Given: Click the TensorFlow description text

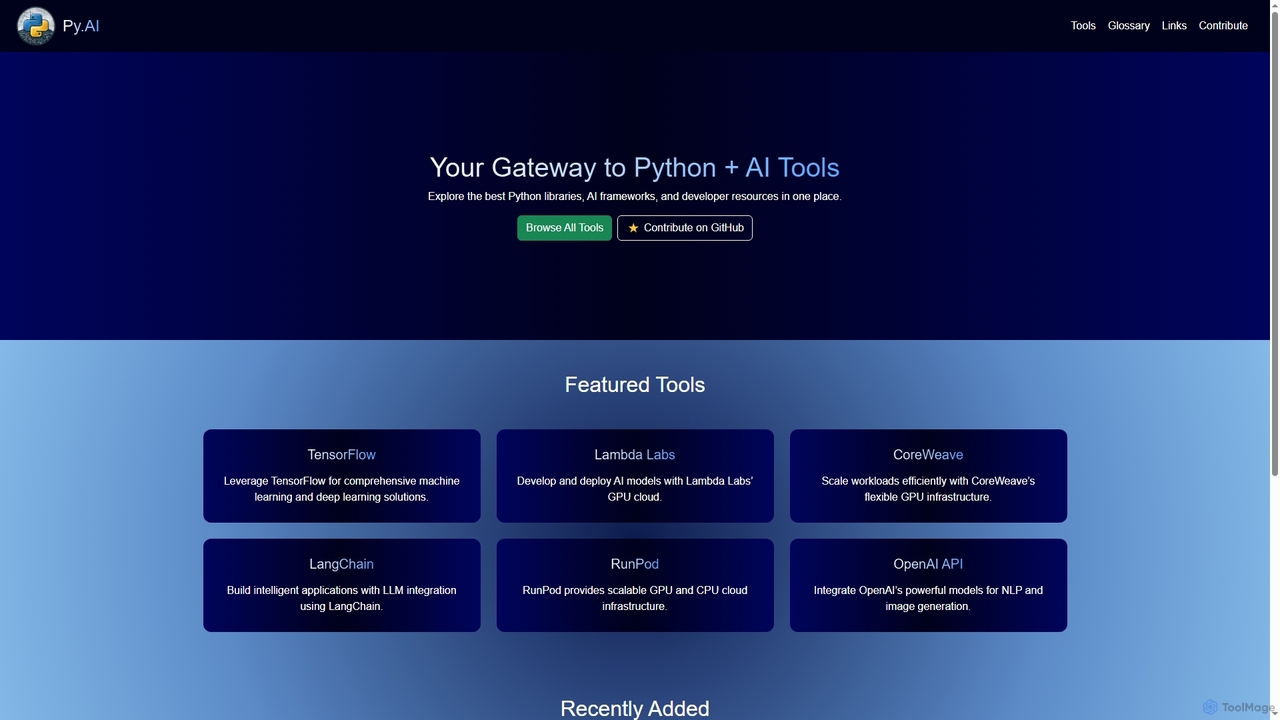Looking at the screenshot, I should [x=342, y=489].
